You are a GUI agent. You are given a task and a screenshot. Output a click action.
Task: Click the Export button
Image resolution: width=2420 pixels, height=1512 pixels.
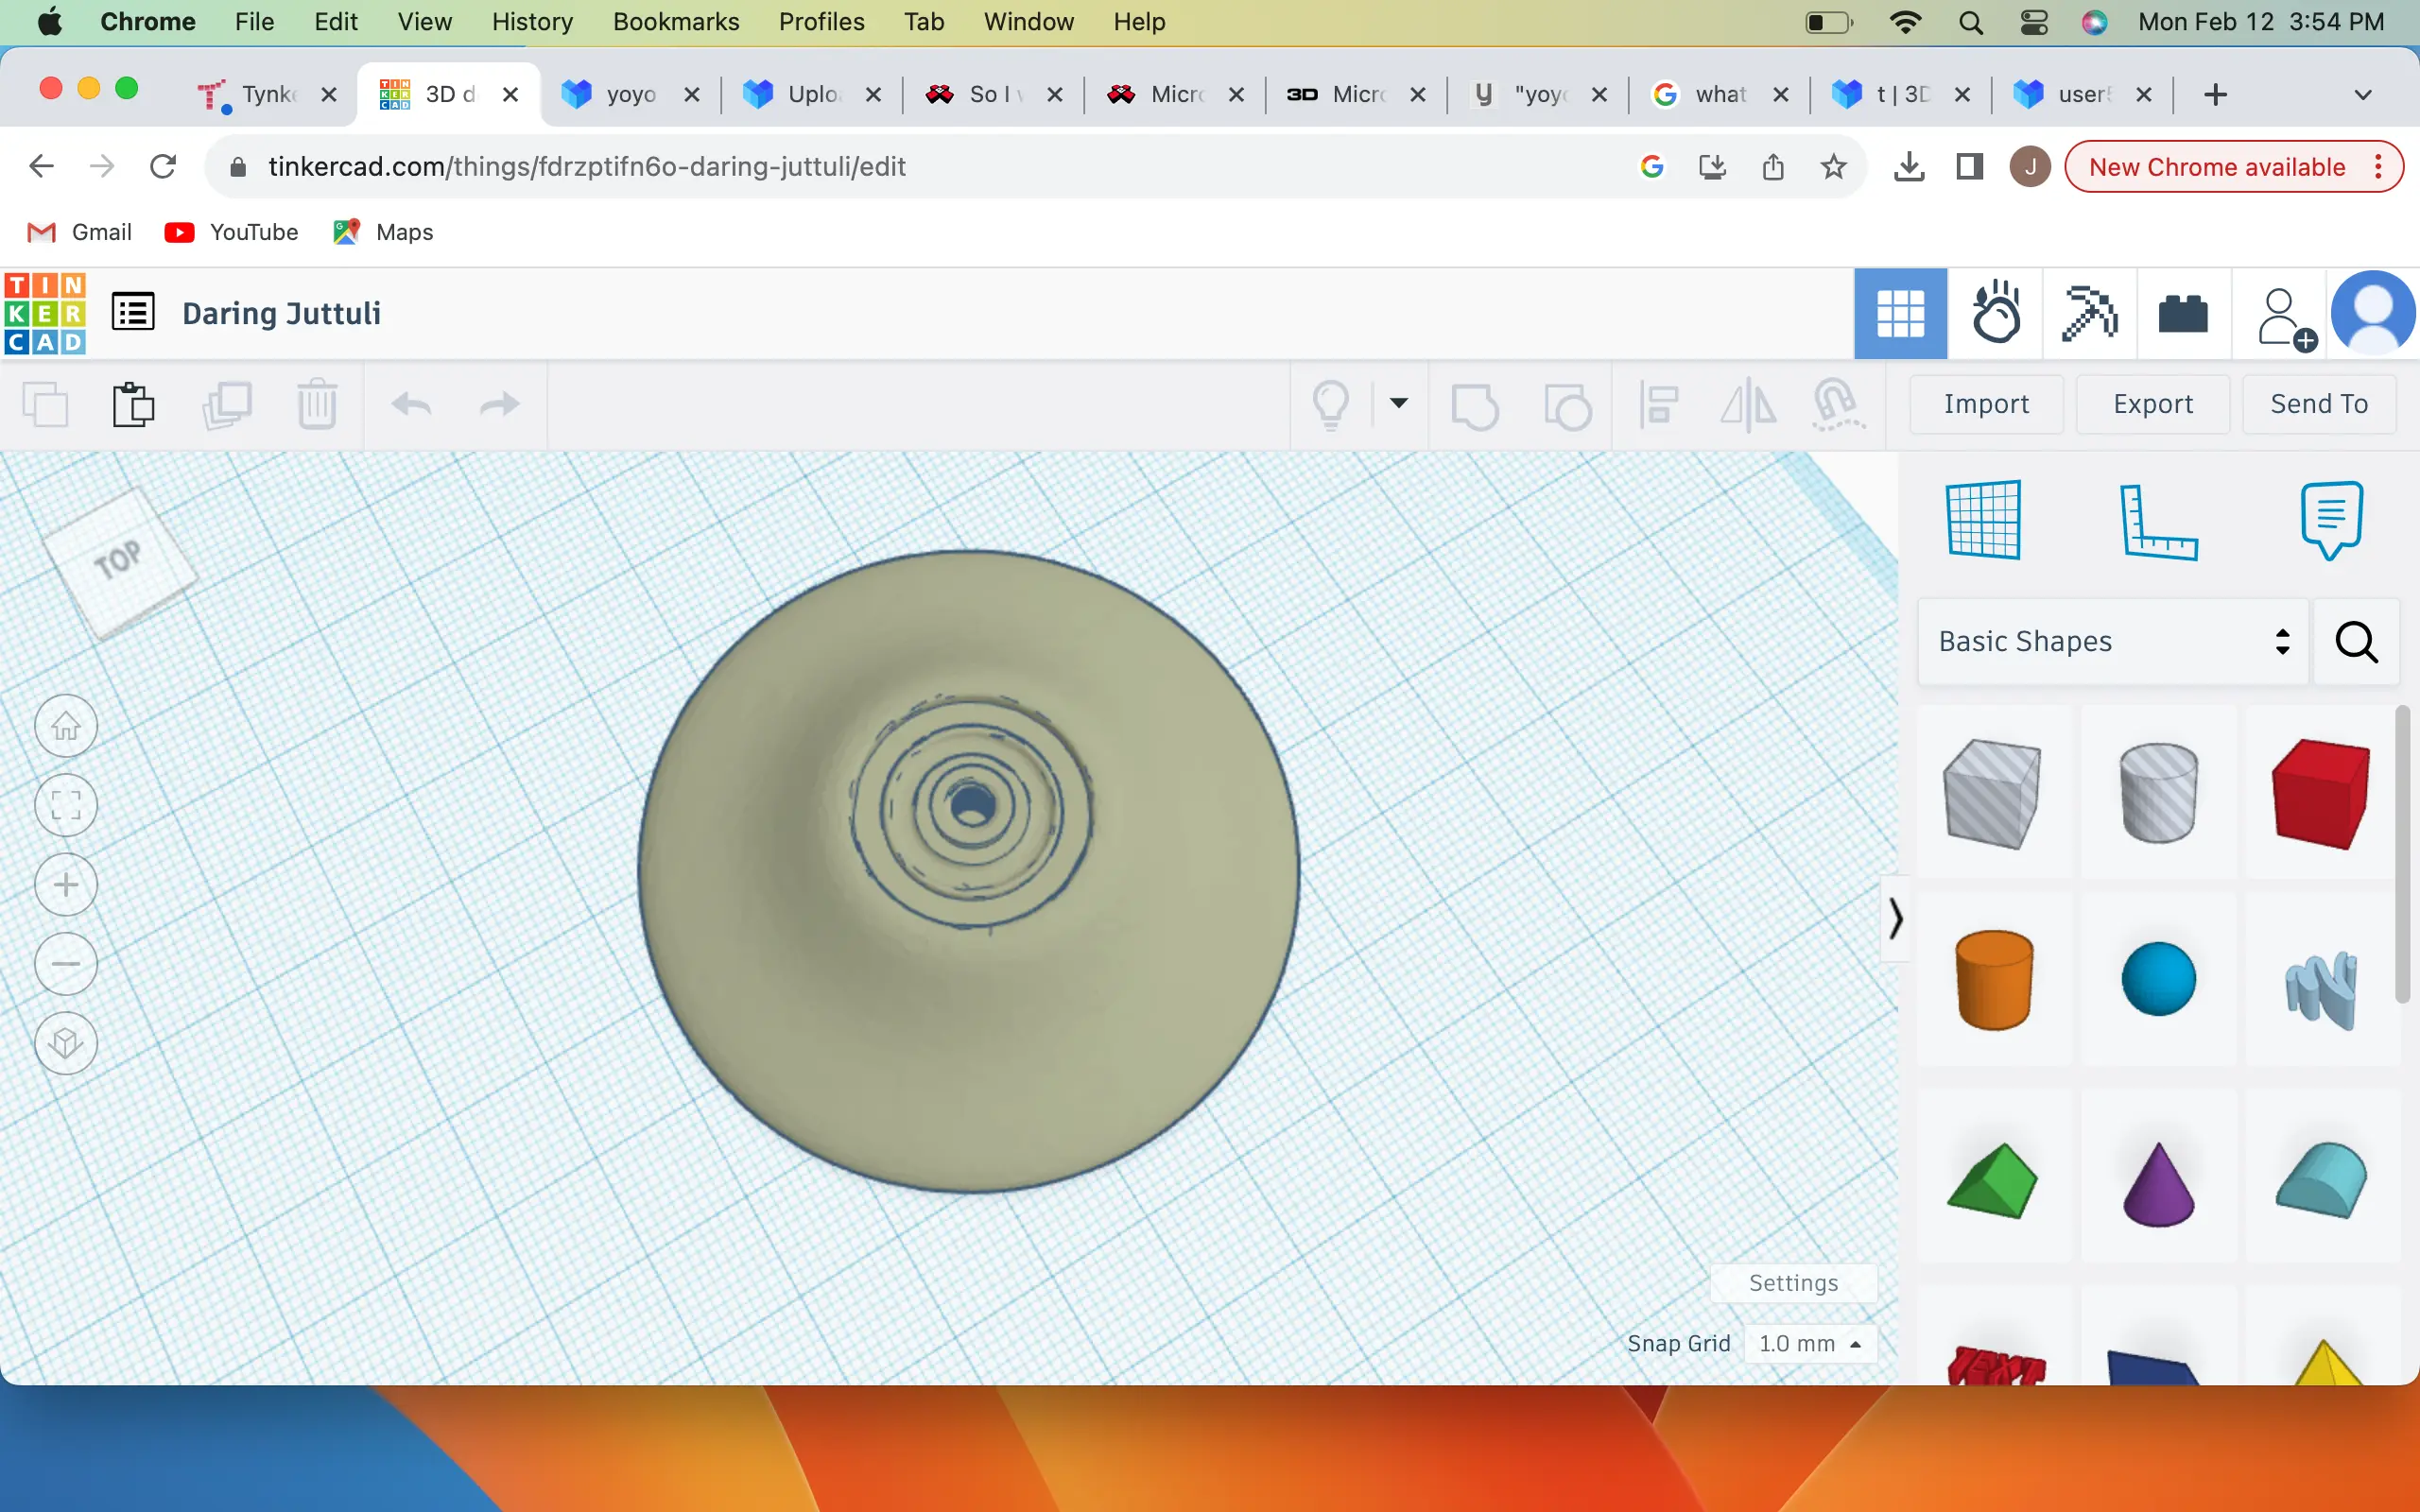[2152, 403]
